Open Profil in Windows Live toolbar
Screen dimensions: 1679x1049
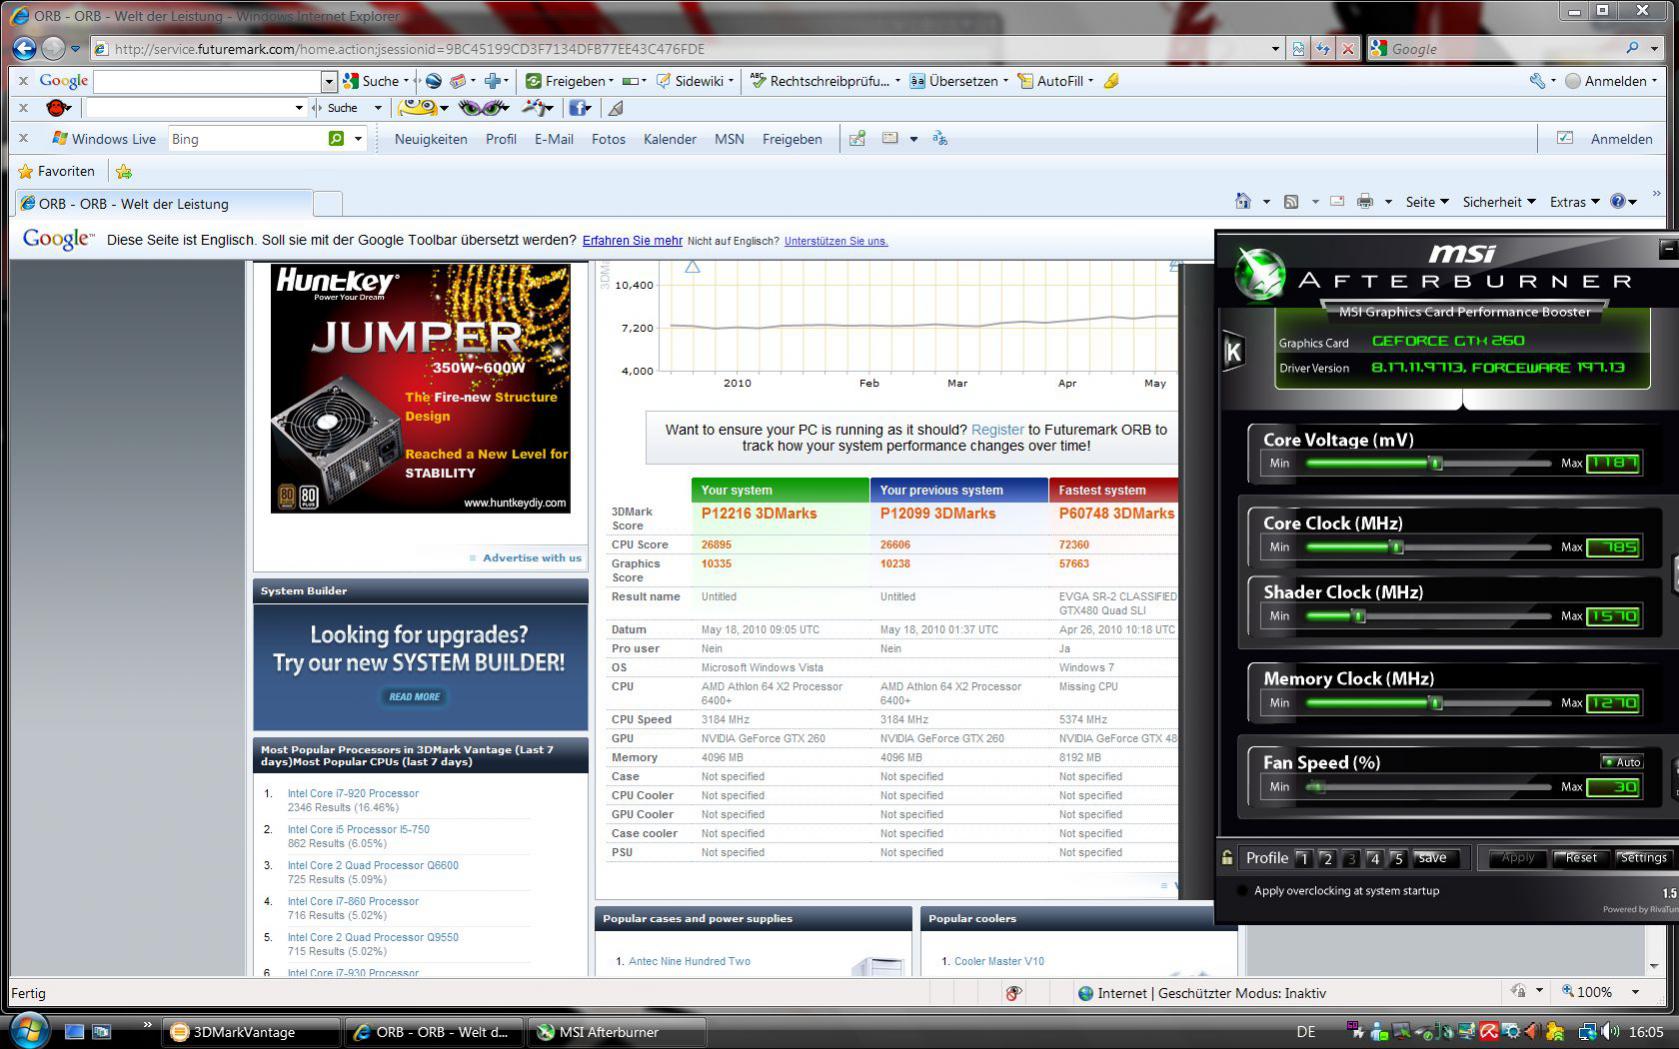[501, 139]
